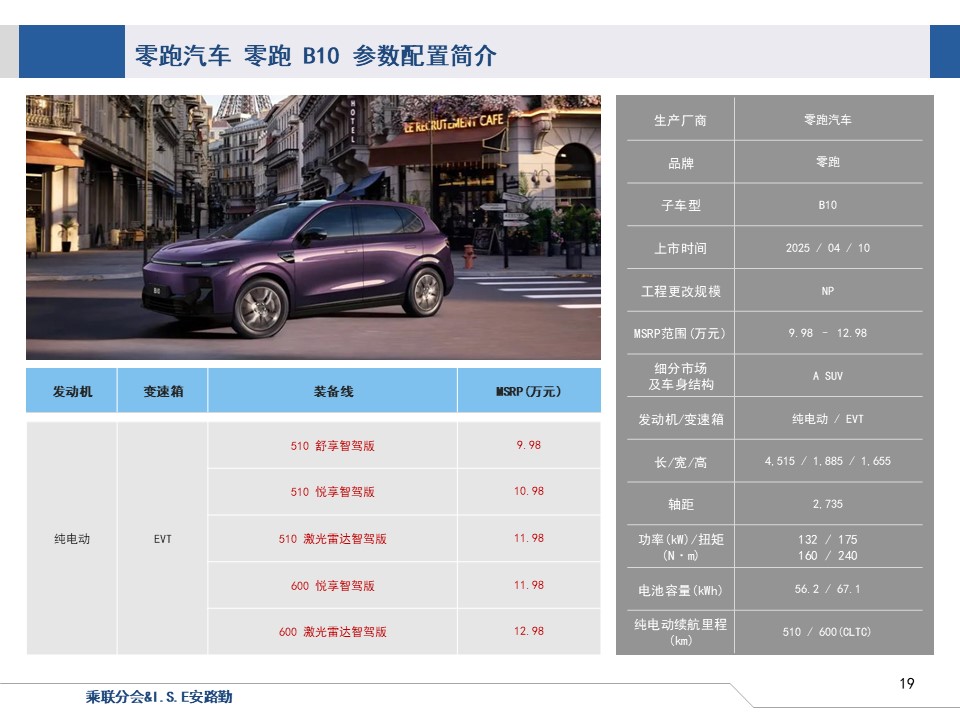
Task: Select the wheelbase value 2,735
Action: click(x=827, y=504)
